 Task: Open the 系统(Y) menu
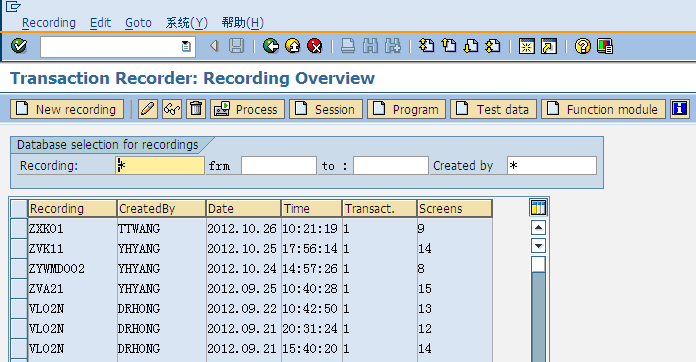pos(186,23)
